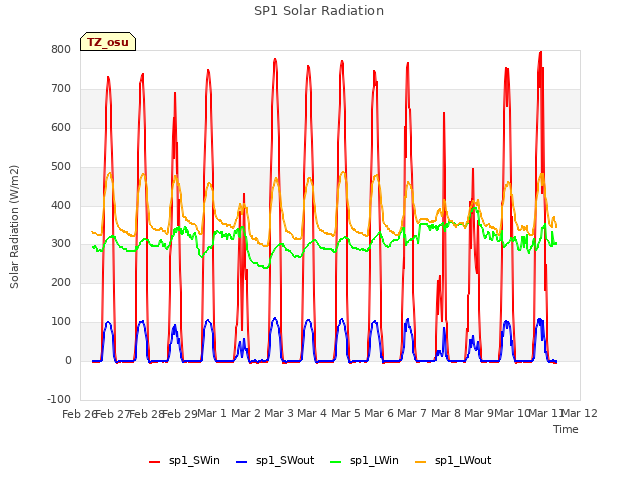Click the Feb 26 x-axis date label
Screen dimensions: 640x480
pos(79,414)
